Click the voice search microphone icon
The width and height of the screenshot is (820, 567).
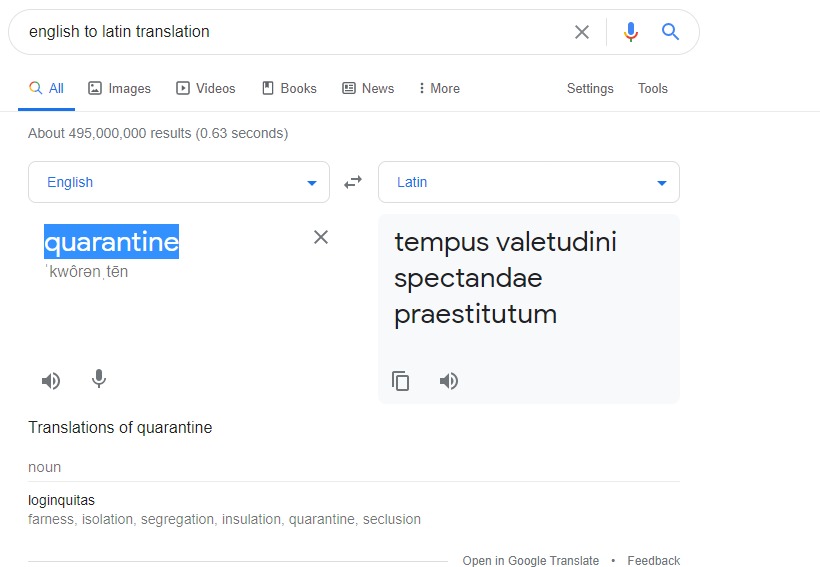pyautogui.click(x=630, y=32)
